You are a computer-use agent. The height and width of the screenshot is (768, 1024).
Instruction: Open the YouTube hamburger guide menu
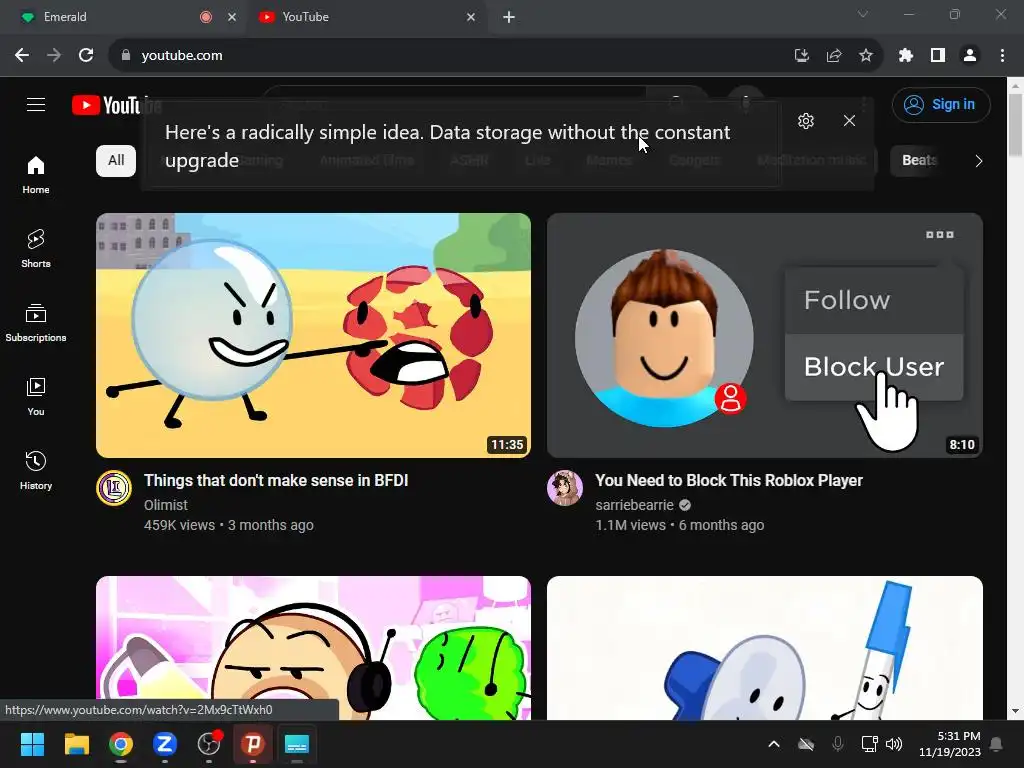click(36, 104)
